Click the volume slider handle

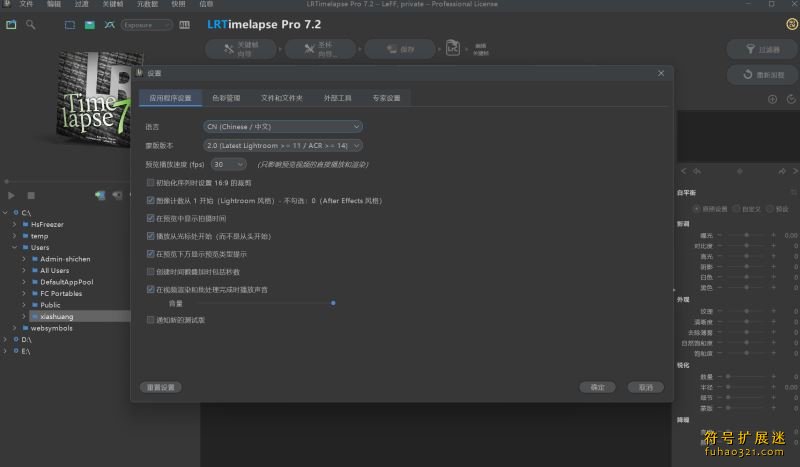[333, 303]
